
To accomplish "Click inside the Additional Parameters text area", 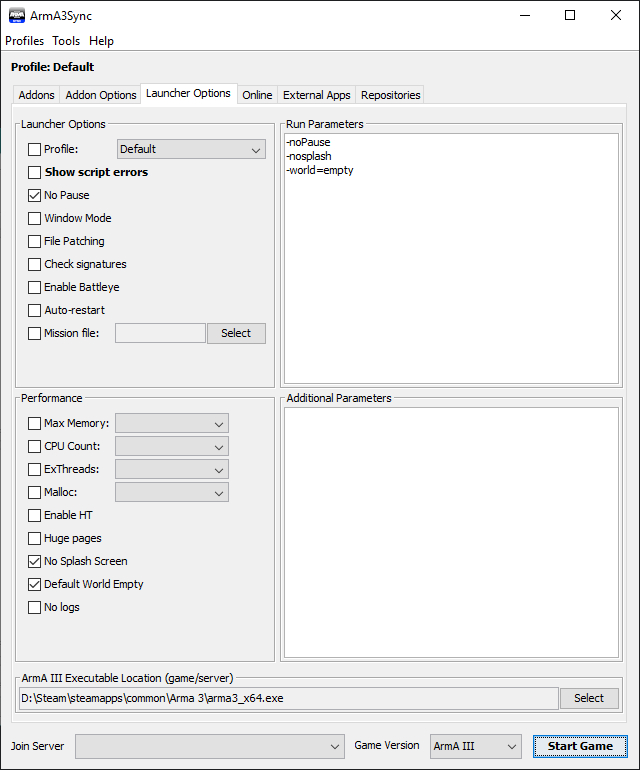I will [450, 530].
